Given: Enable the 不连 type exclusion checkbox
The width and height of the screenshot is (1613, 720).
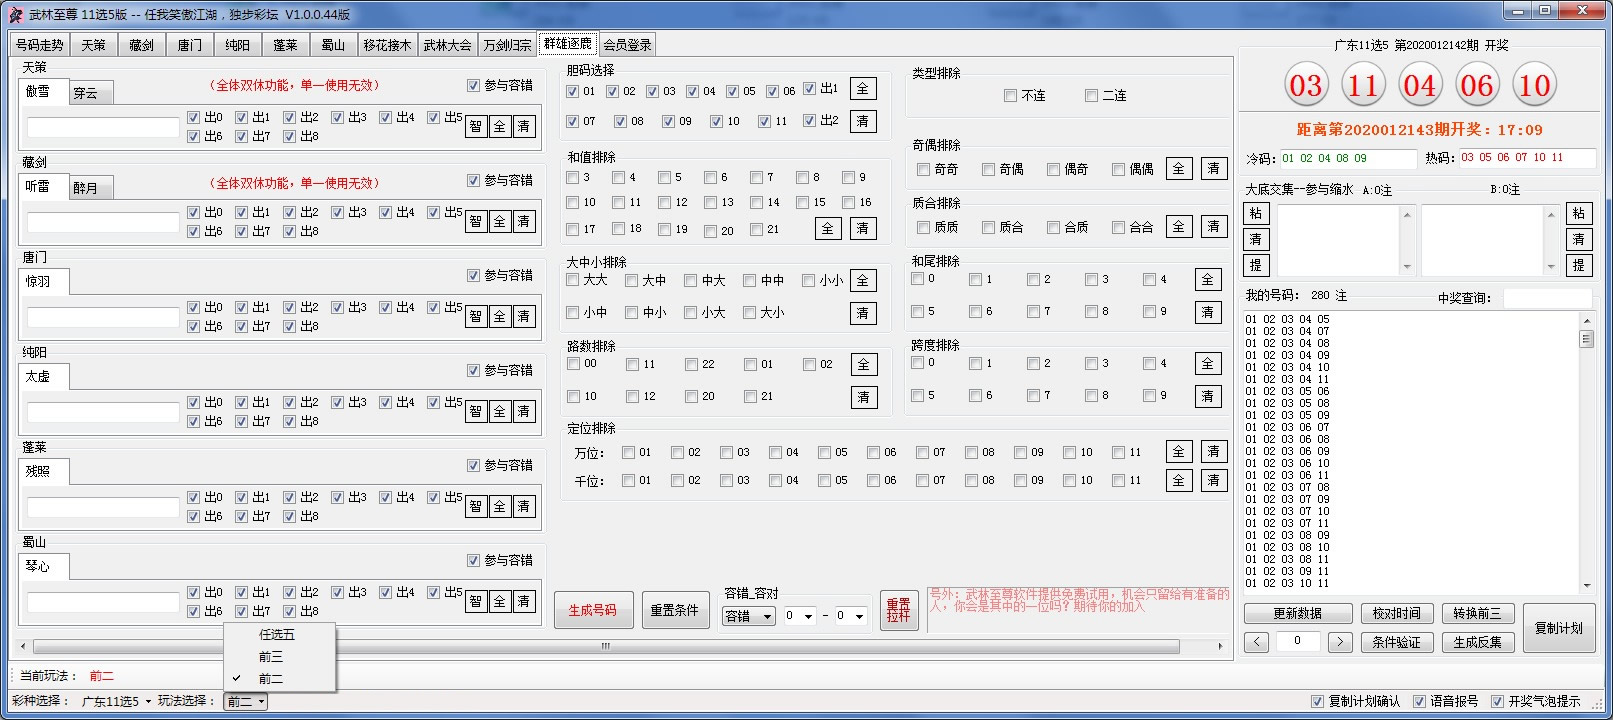Looking at the screenshot, I should (x=1010, y=96).
